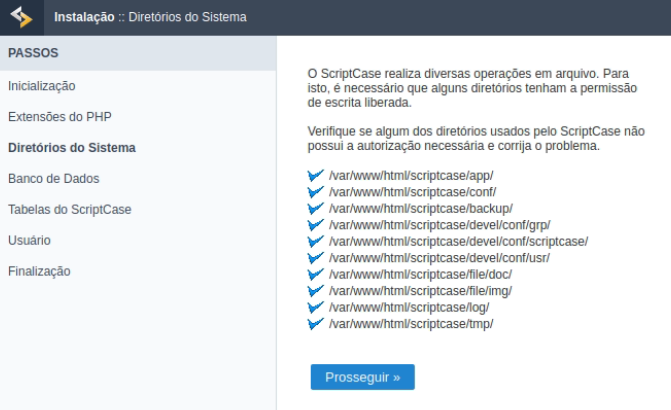Click checkmark icon beside /scriptcase/file/img/ directory
Screen dimensions: 671x410
[316, 291]
